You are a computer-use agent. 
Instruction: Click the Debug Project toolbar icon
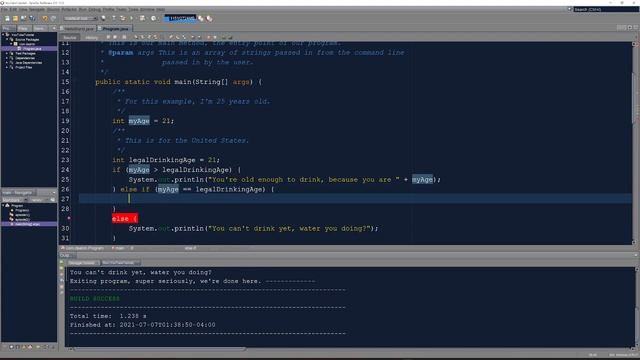click(x=142, y=18)
